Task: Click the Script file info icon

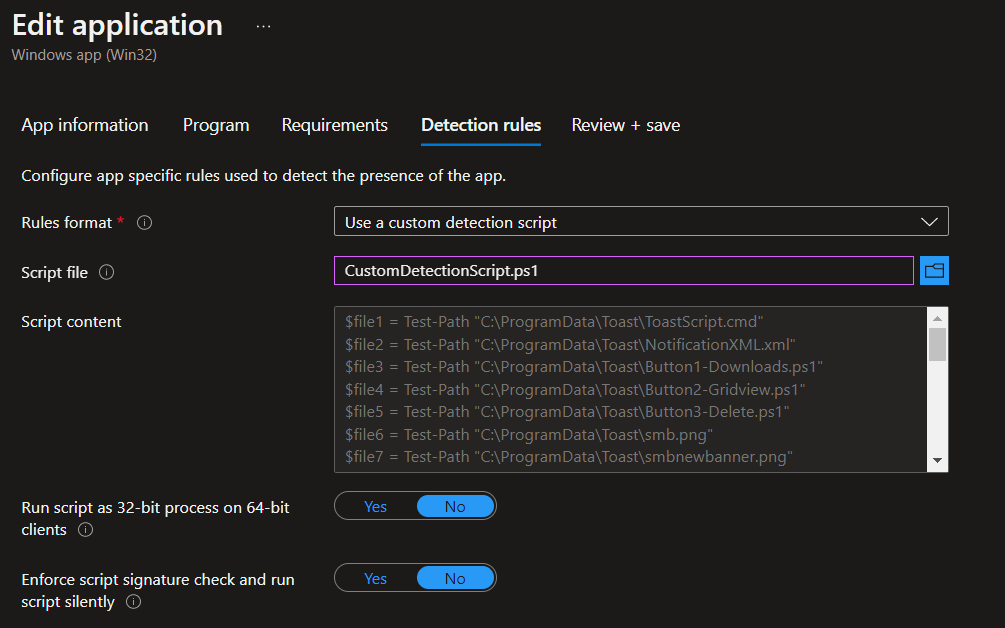Action: point(107,272)
